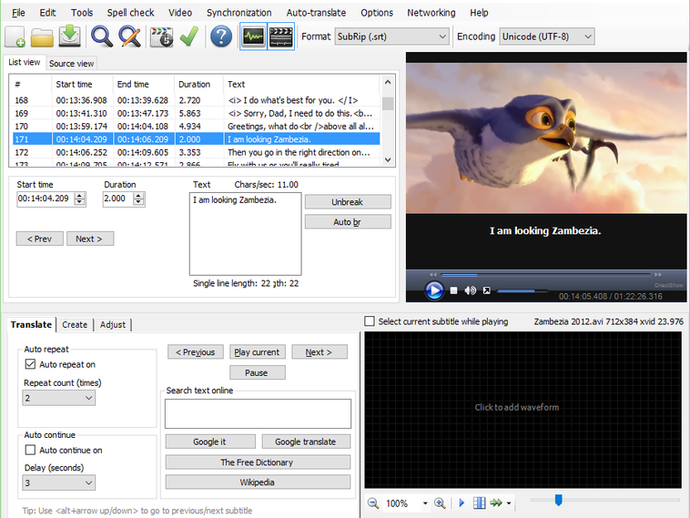The height and width of the screenshot is (518, 690).
Task: Click the New subtitle file icon
Action: [15, 37]
